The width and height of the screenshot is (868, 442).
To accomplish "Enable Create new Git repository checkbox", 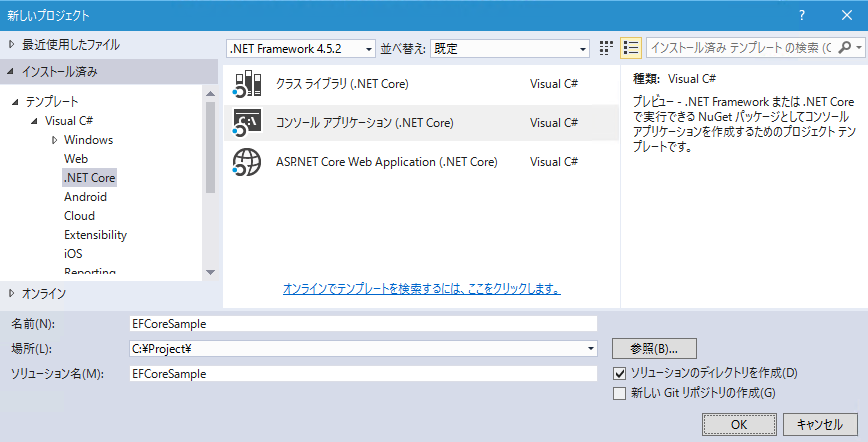I will tap(619, 393).
